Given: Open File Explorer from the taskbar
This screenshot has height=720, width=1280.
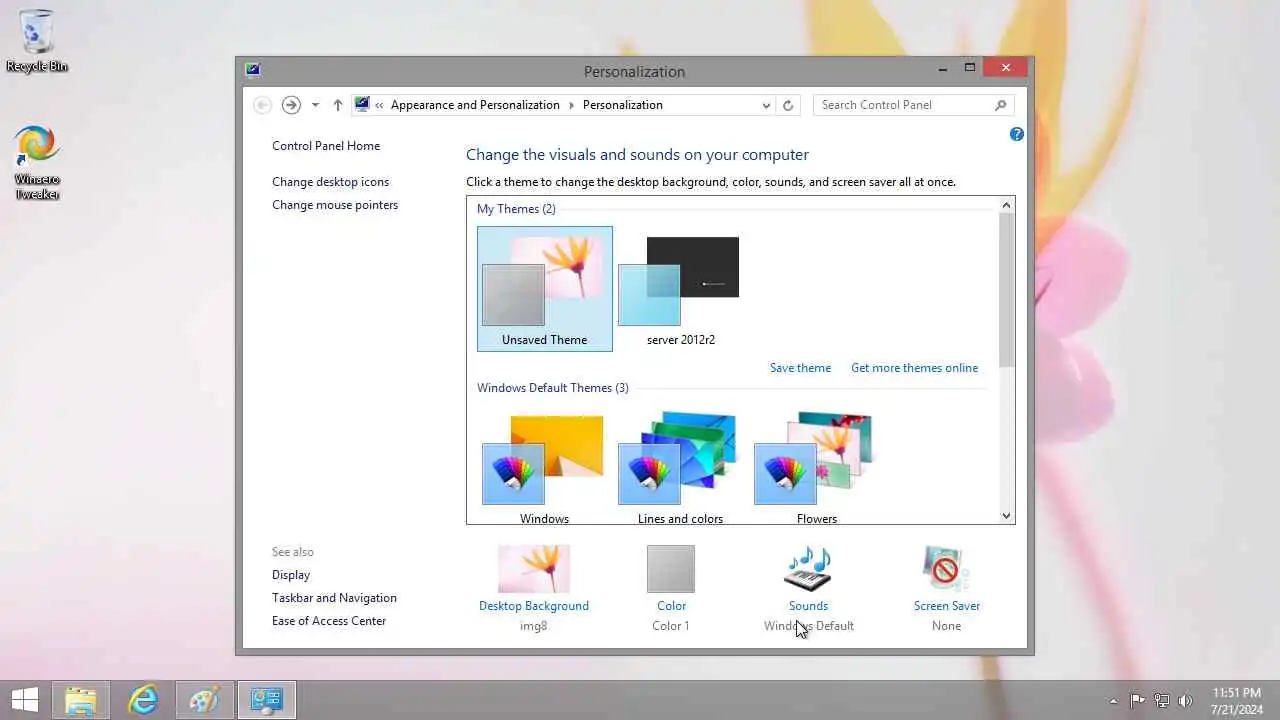Looking at the screenshot, I should [80, 700].
